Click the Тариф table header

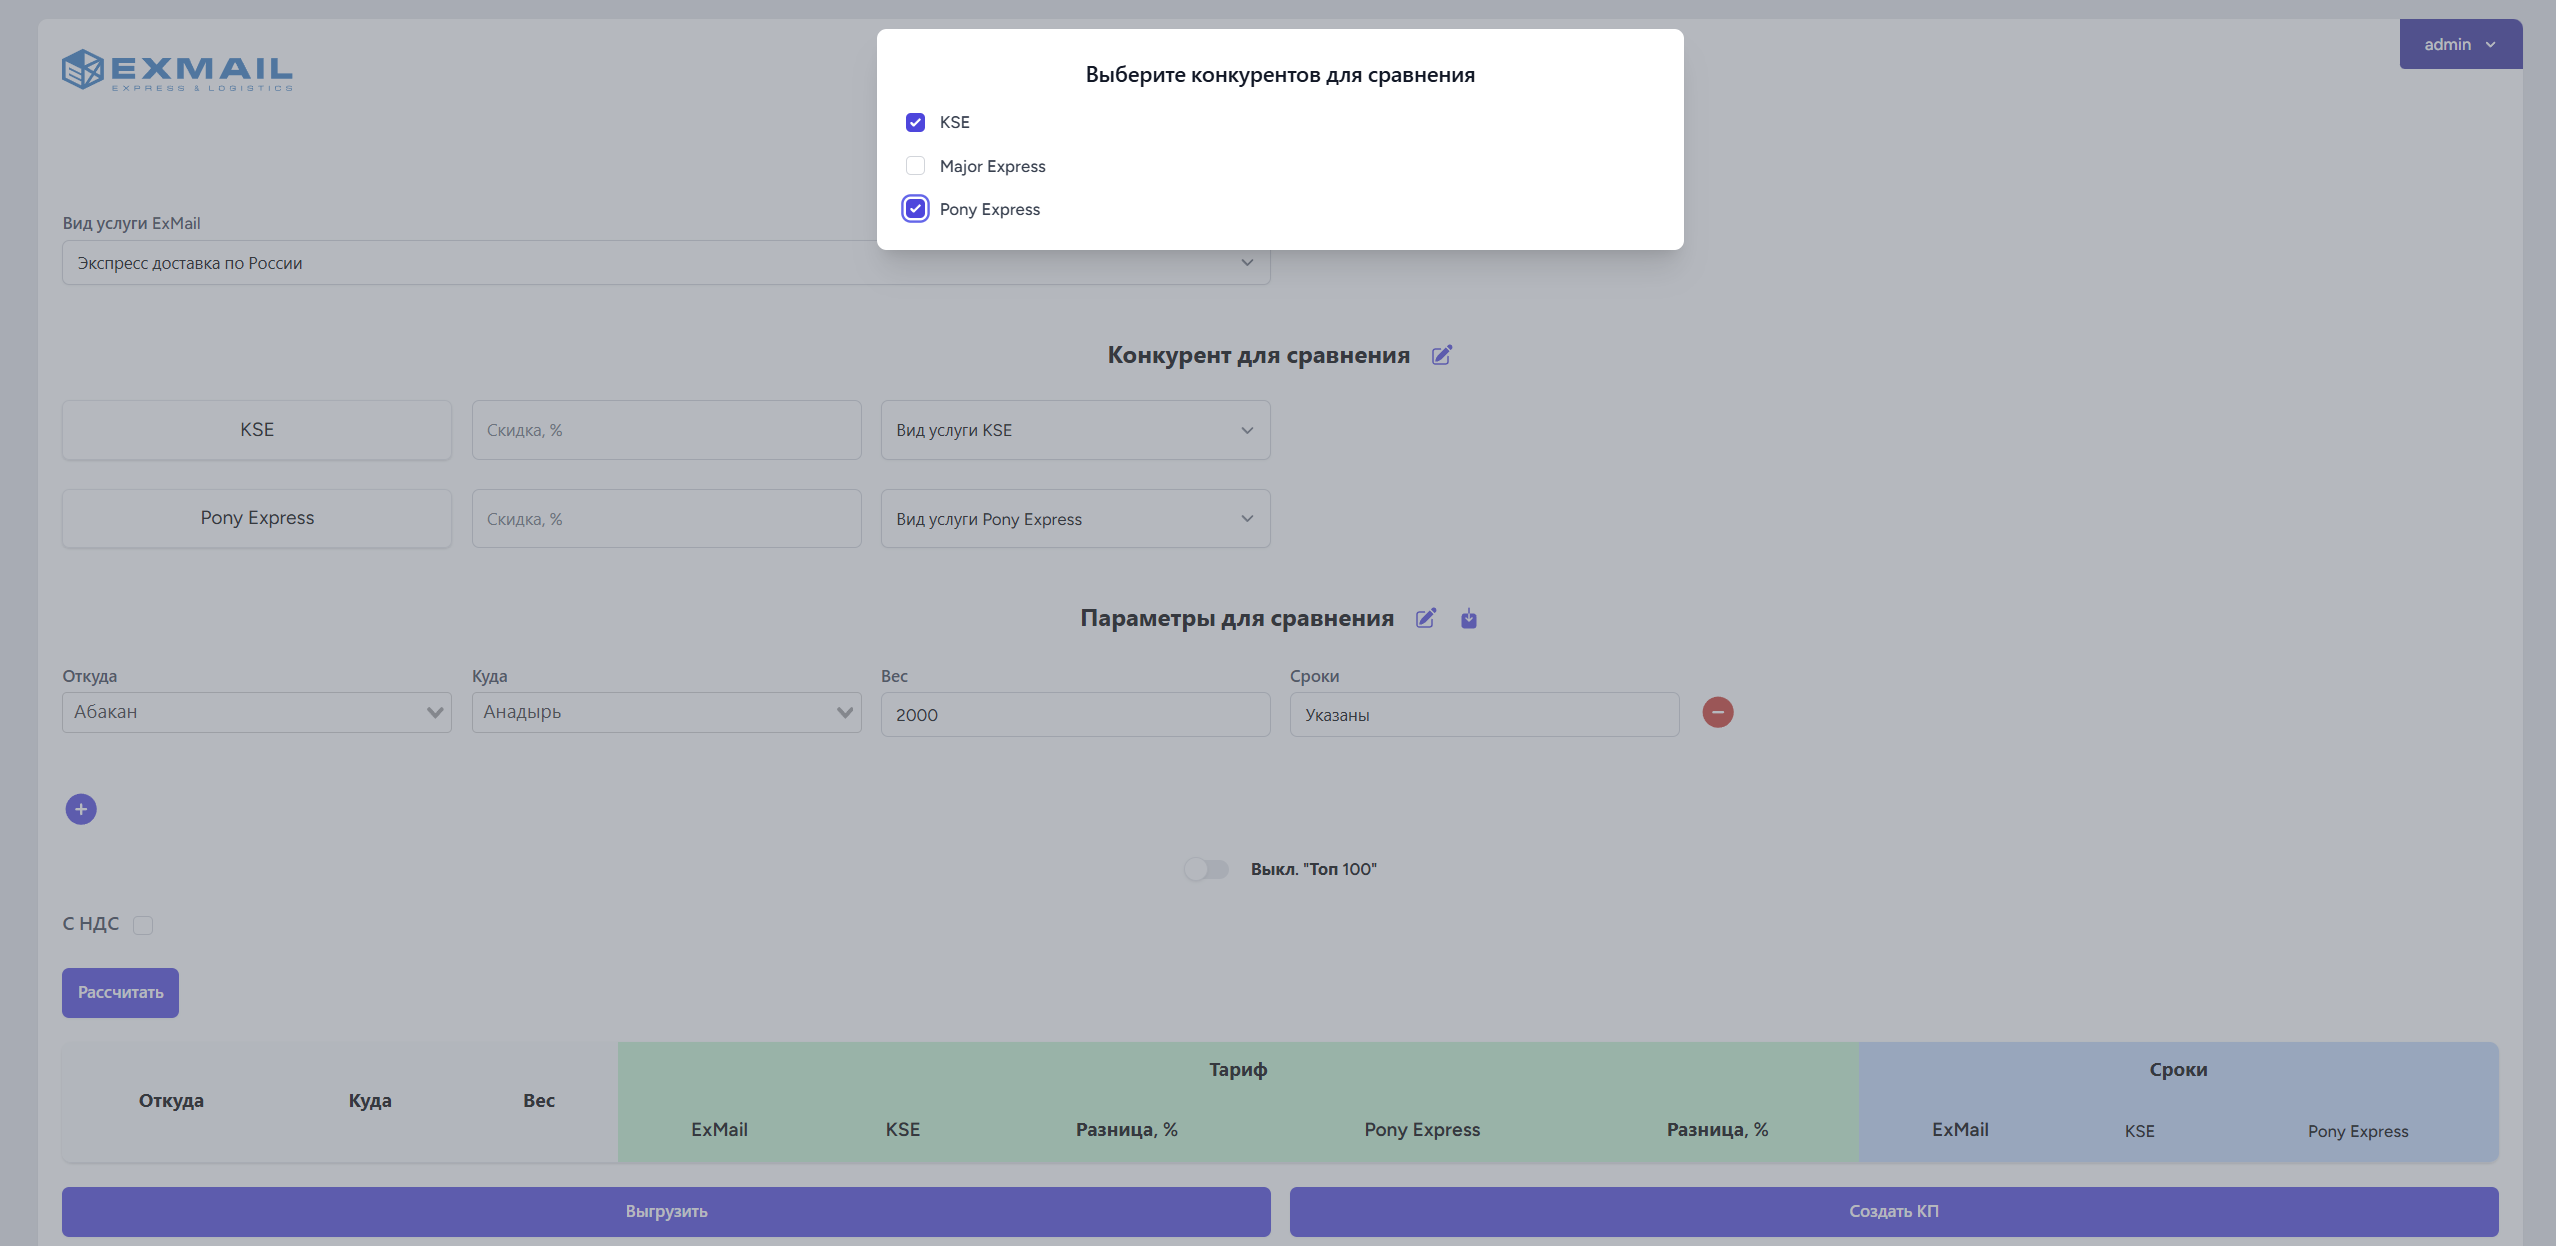[1238, 1070]
